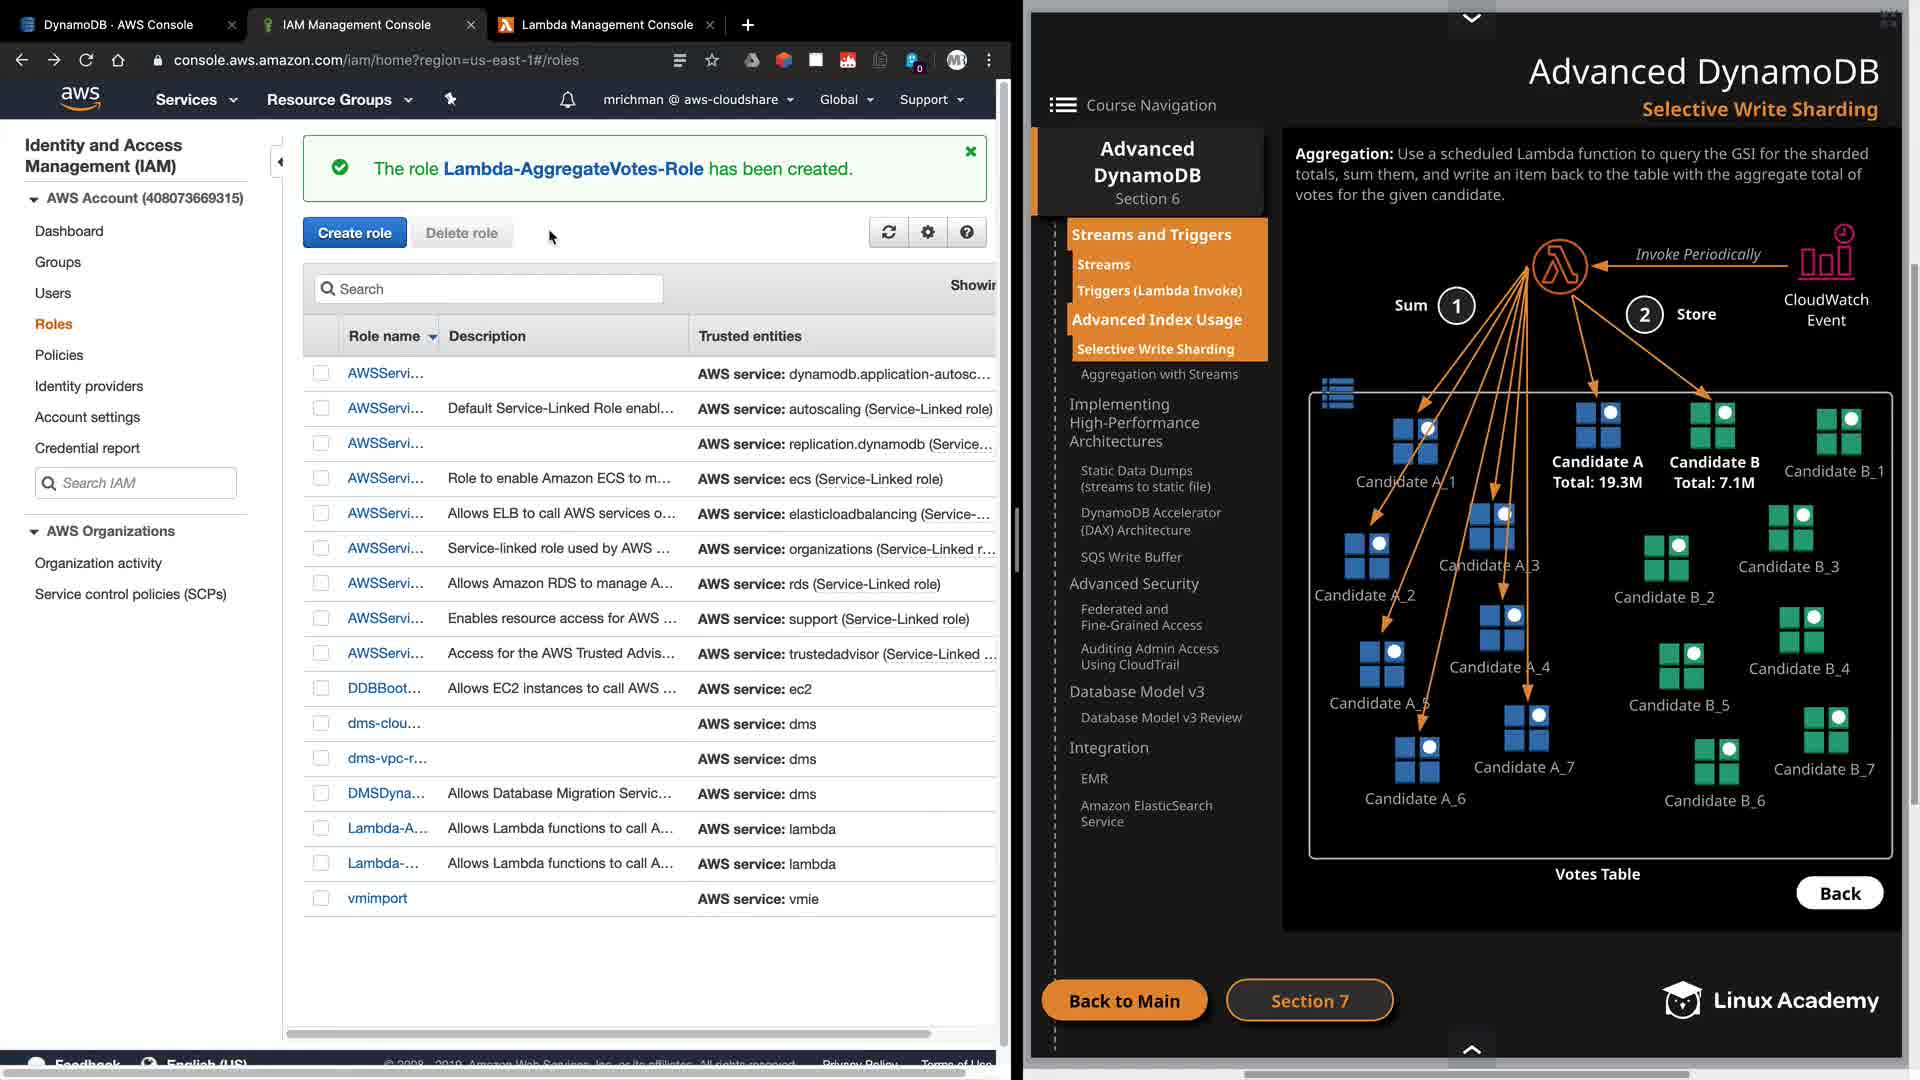This screenshot has height=1080, width=1920.
Task: Click the pin shortcuts icon in AWS navbar
Action: (x=450, y=99)
